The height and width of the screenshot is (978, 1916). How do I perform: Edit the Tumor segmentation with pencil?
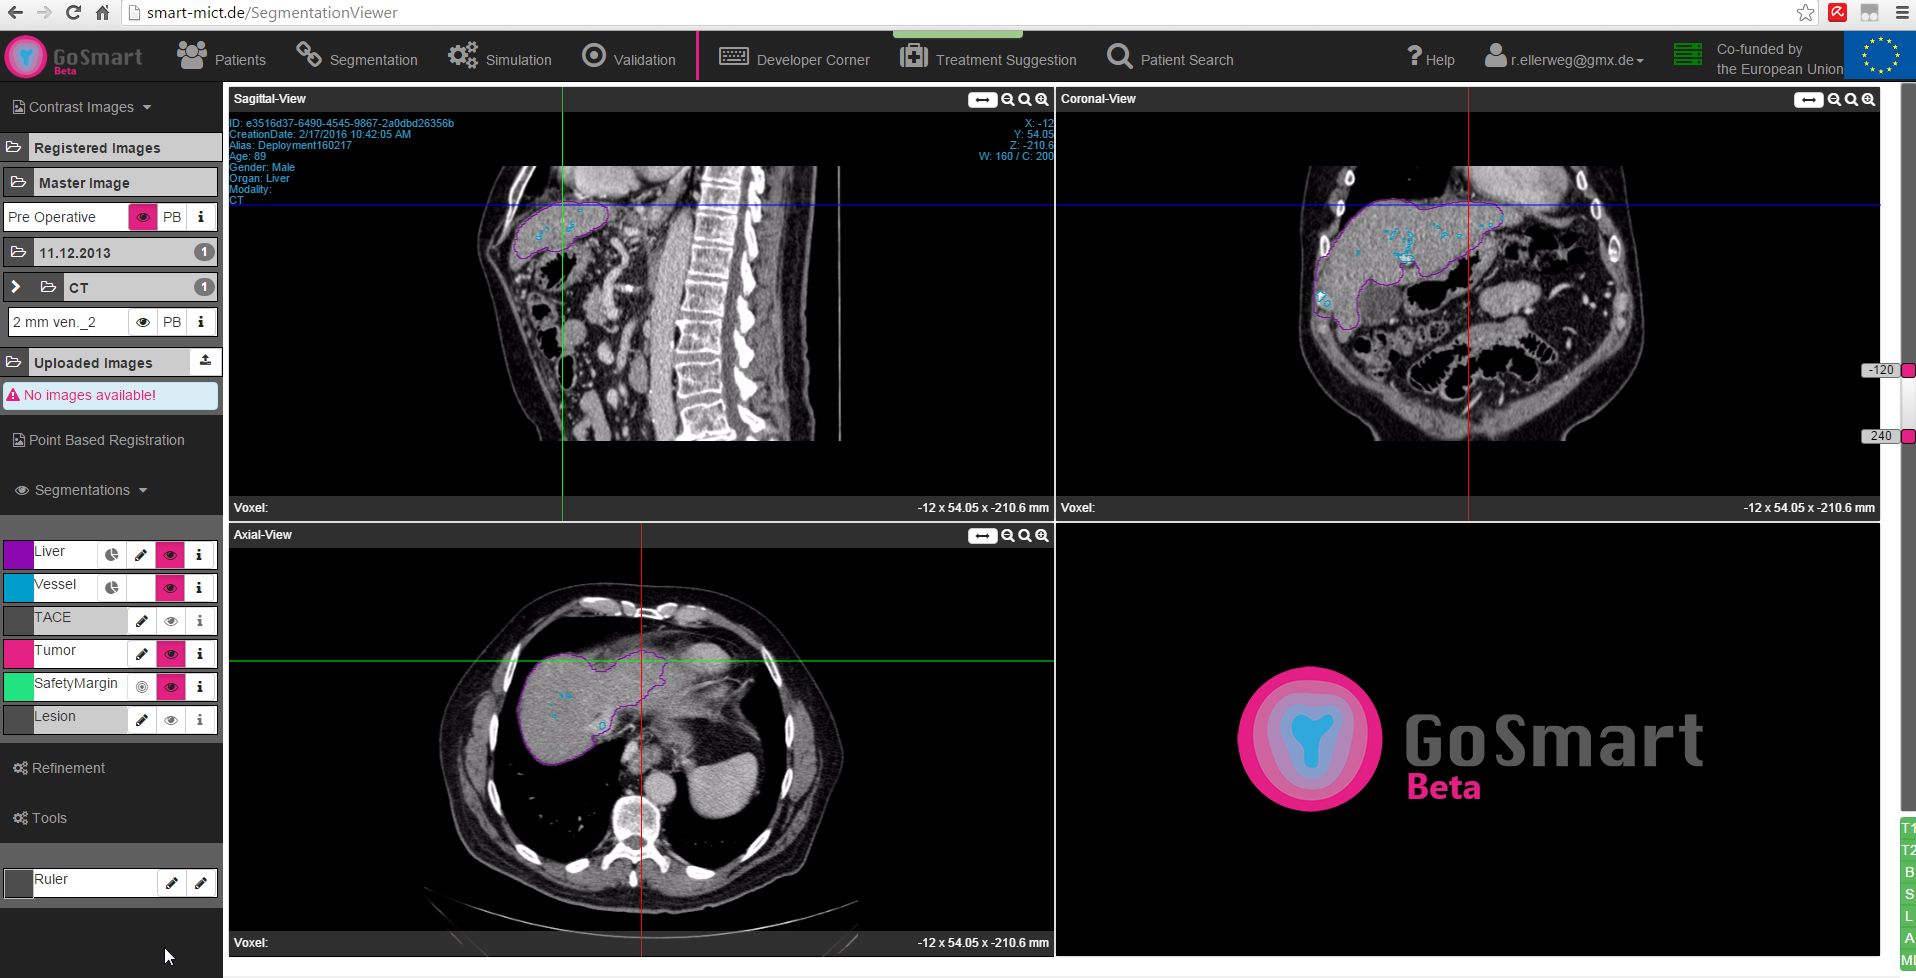tap(141, 654)
